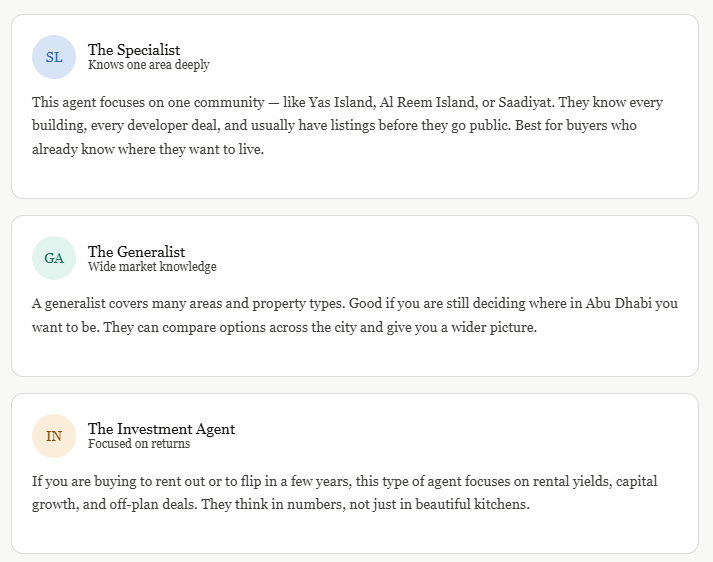713x562 pixels.
Task: Click the orange IN avatar icon
Action: [54, 436]
